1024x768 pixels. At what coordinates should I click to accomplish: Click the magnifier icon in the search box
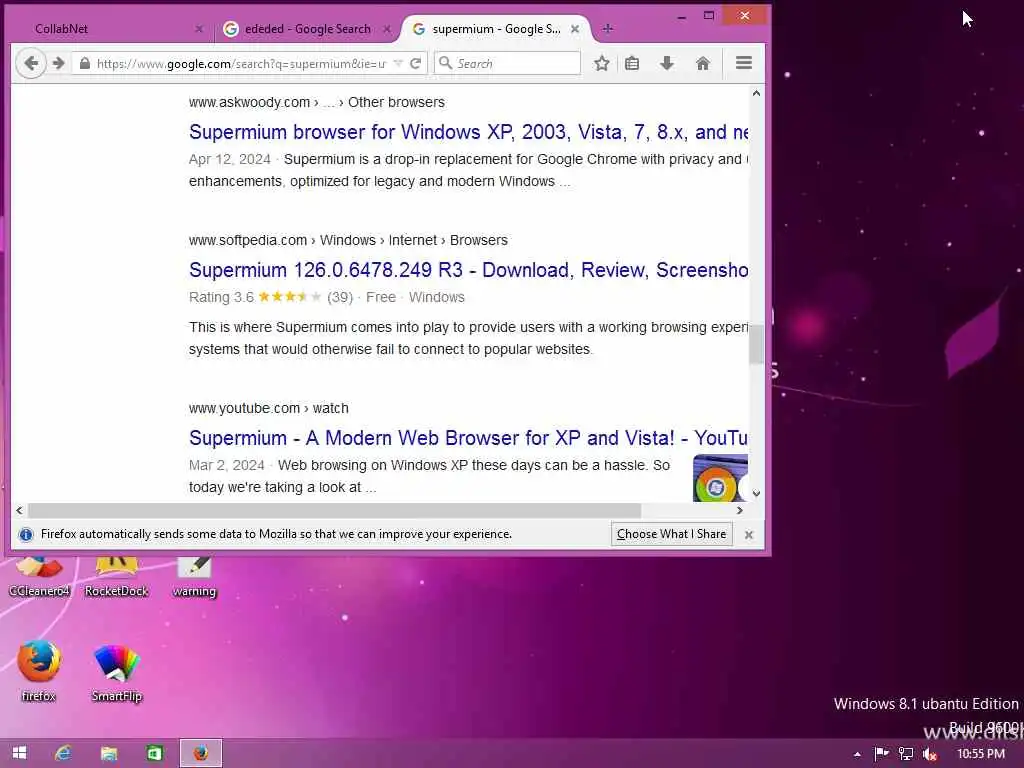click(x=445, y=63)
